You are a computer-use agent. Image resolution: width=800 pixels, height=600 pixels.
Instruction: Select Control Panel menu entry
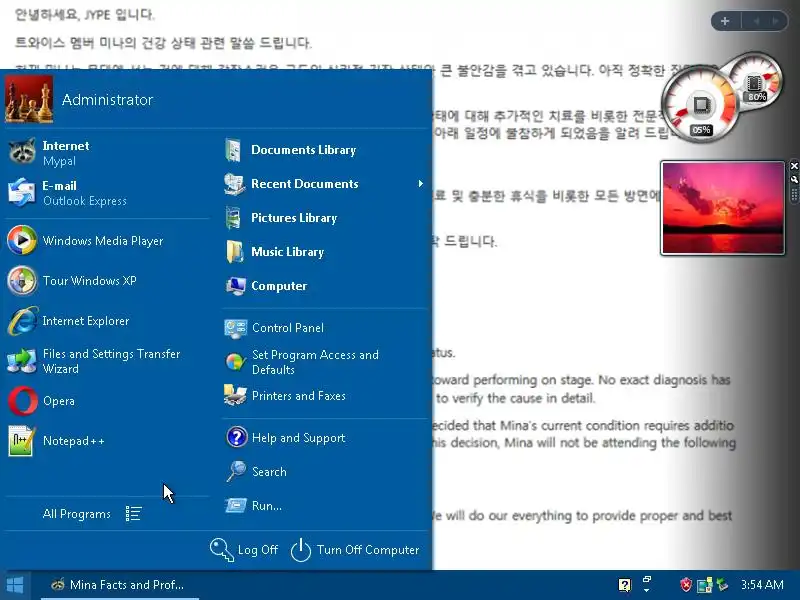(324, 328)
